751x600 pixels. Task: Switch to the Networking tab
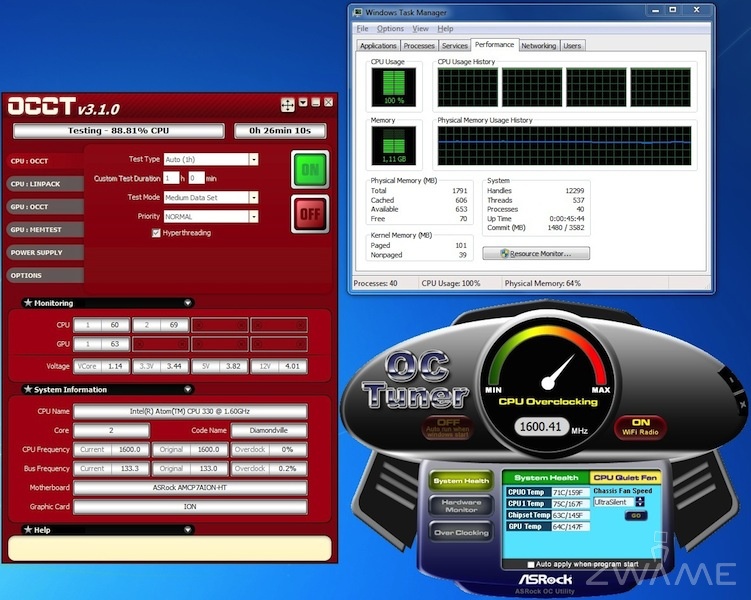pyautogui.click(x=538, y=45)
